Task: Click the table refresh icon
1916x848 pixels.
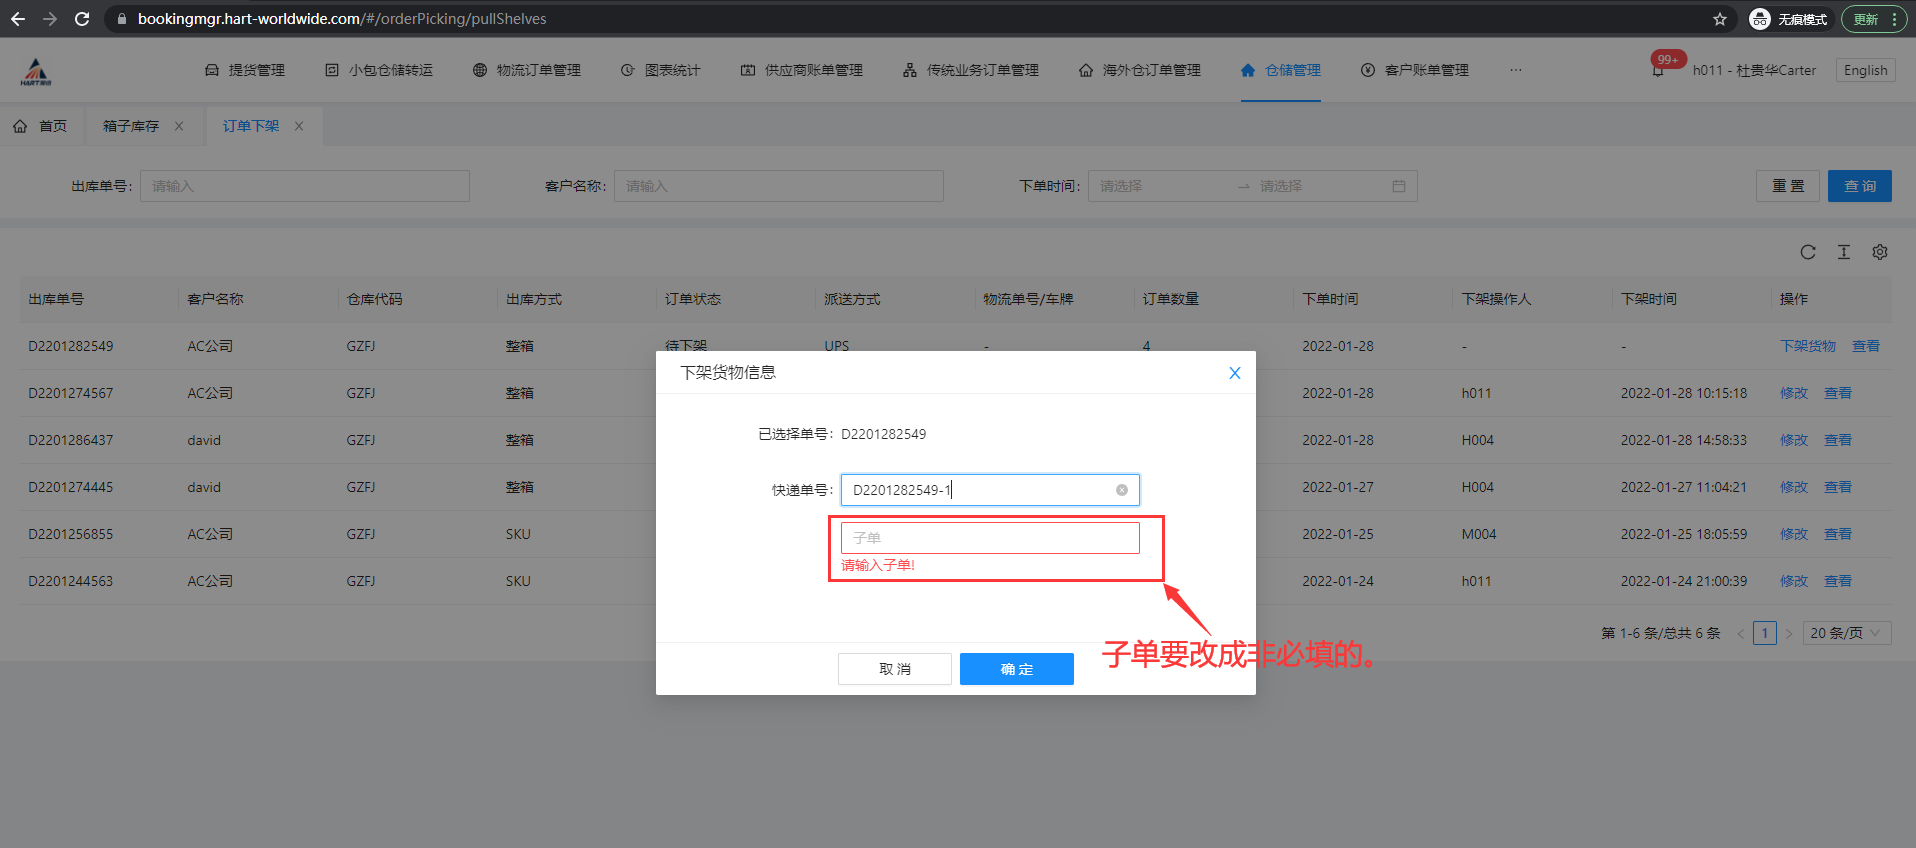Action: click(1807, 252)
